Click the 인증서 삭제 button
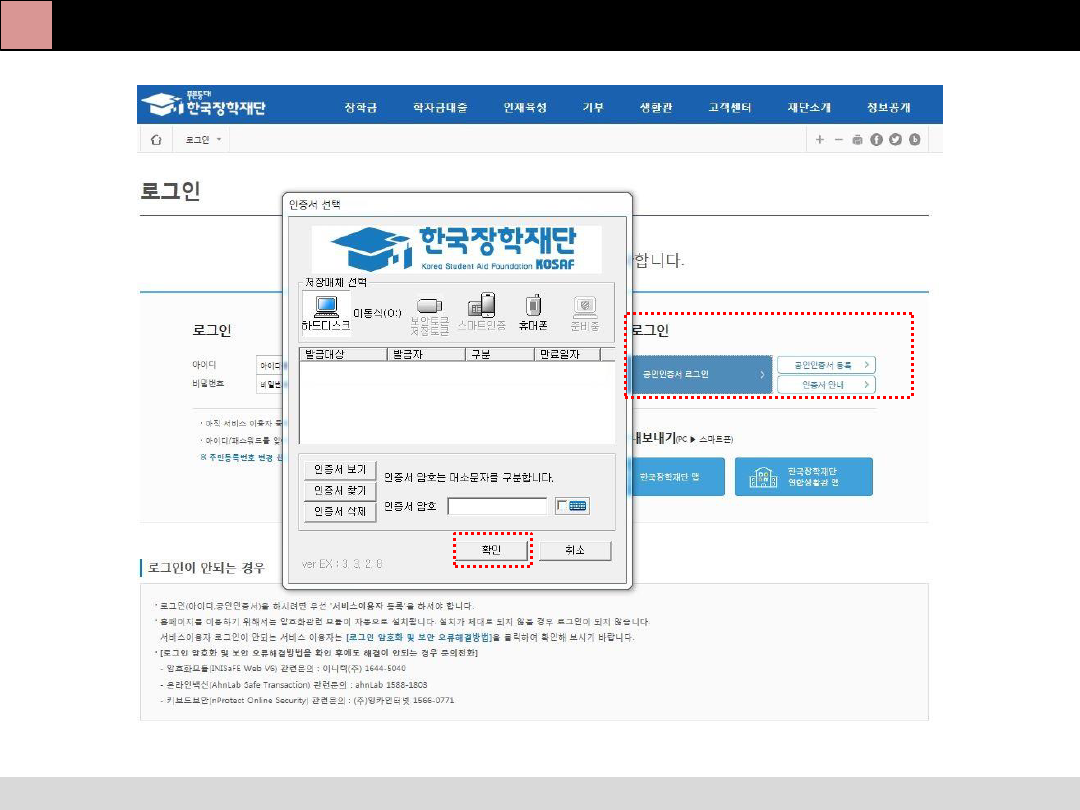This screenshot has height=810, width=1080. coord(340,511)
